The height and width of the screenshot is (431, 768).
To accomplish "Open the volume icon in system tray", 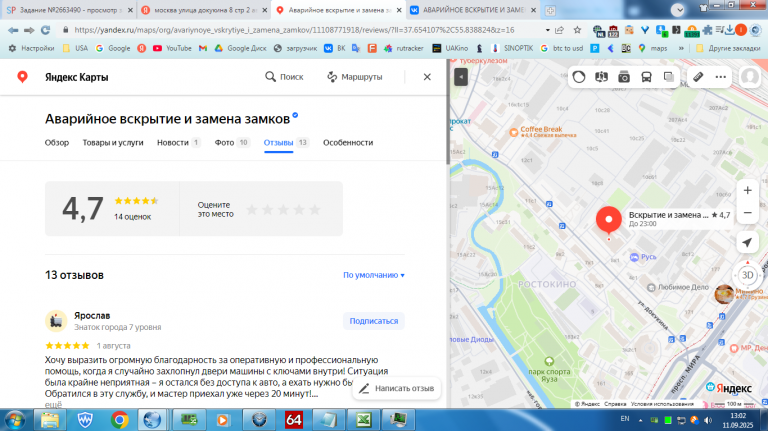I will [708, 420].
